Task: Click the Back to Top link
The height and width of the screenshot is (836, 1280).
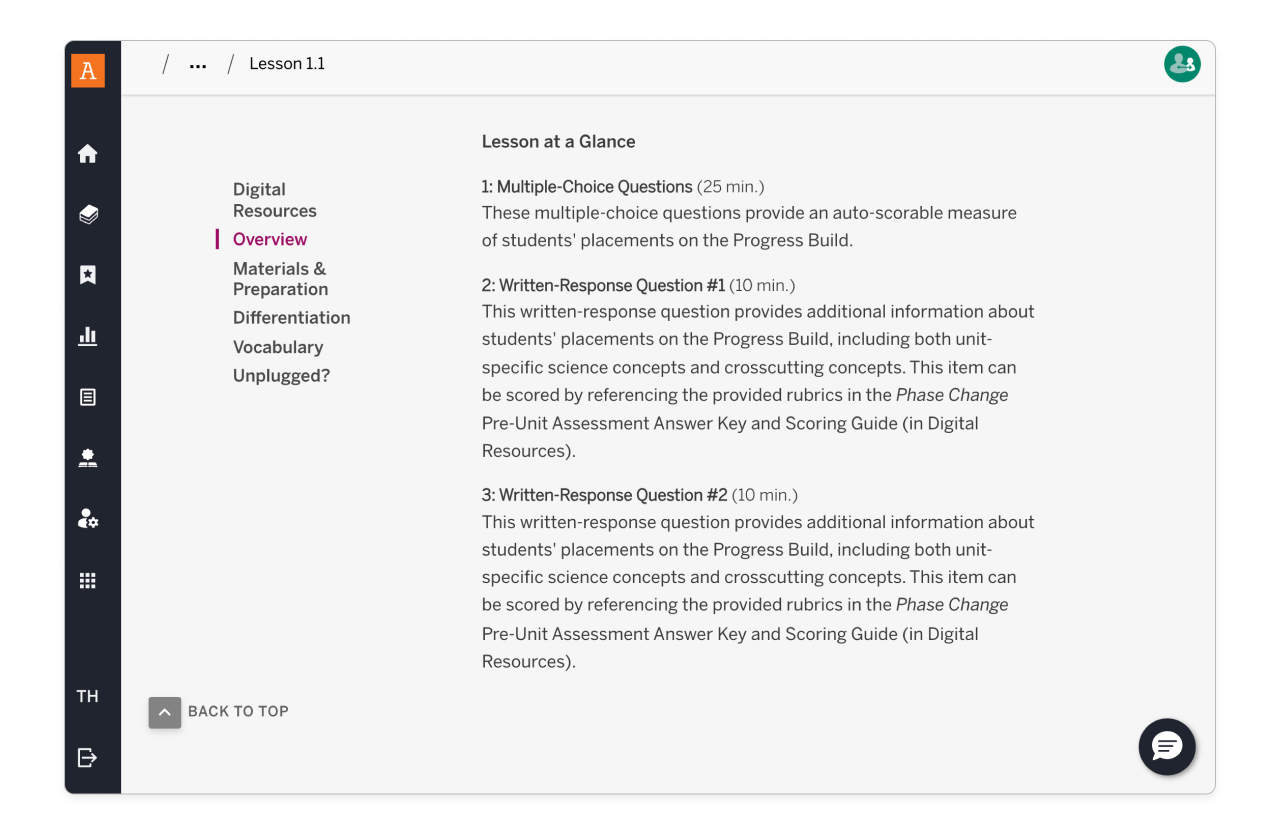Action: 238,711
